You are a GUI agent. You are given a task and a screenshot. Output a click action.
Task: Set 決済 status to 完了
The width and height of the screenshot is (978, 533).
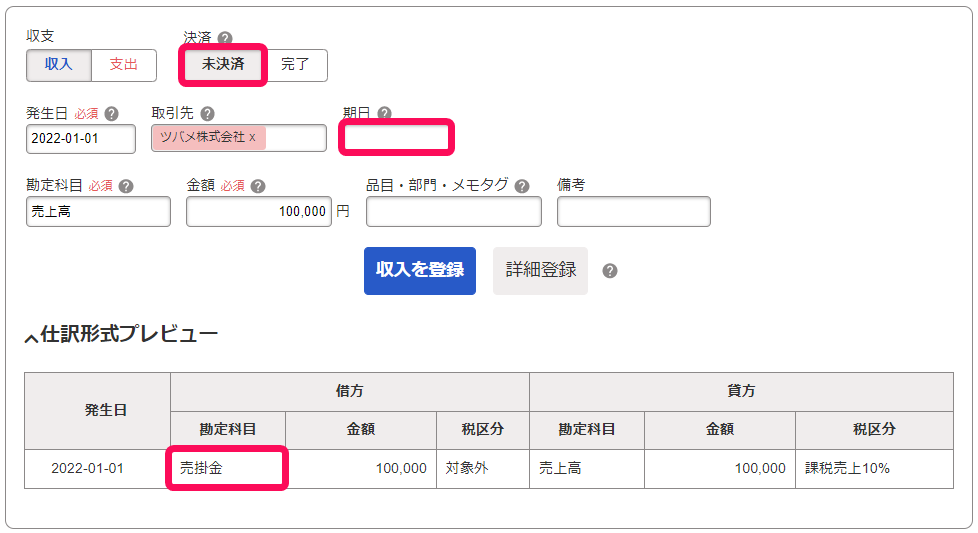tap(295, 65)
